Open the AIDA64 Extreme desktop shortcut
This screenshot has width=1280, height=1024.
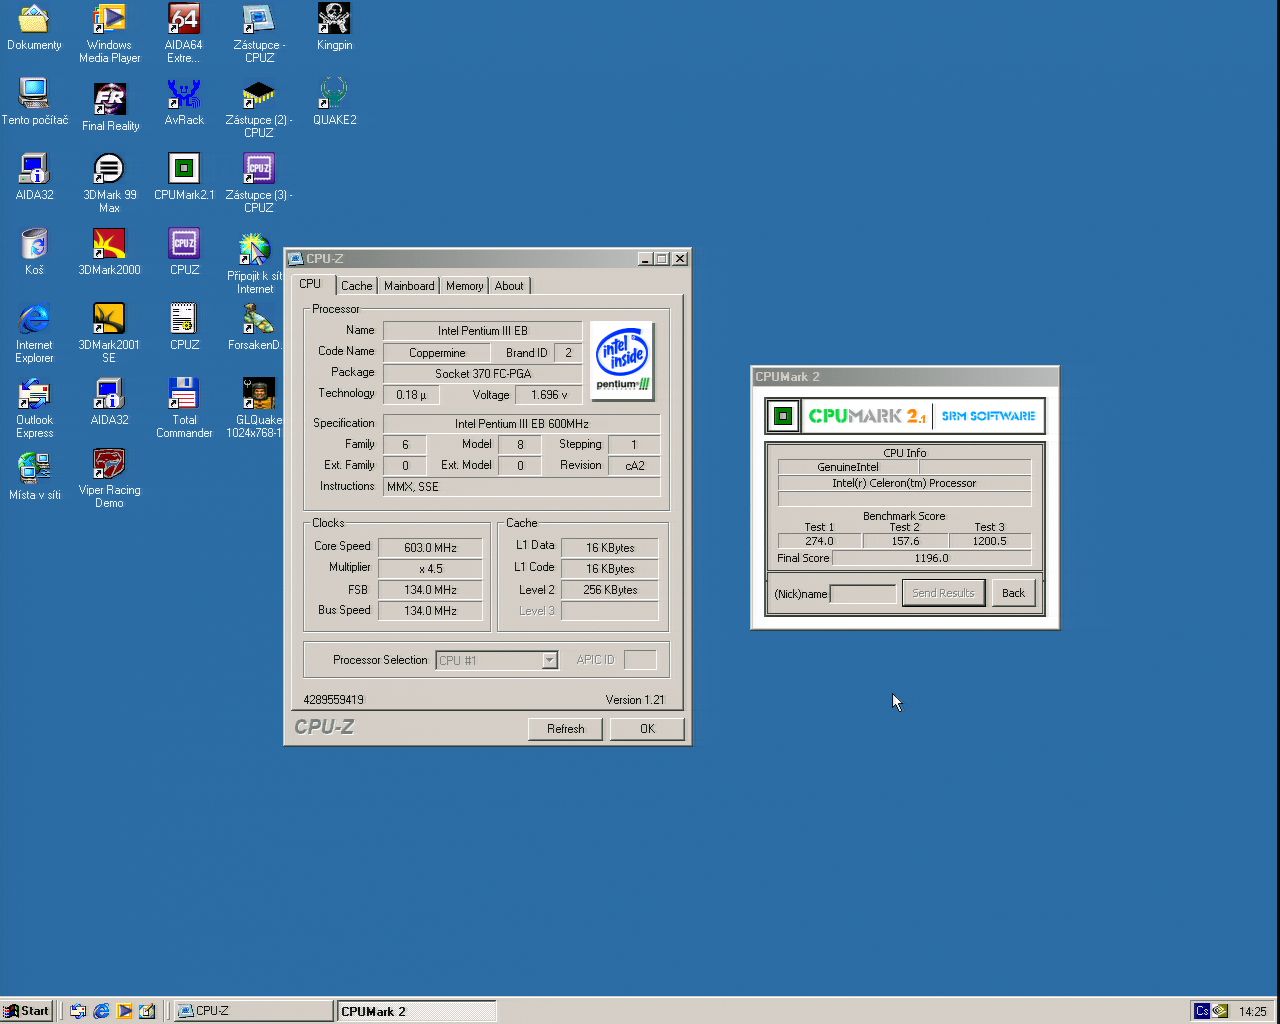[x=184, y=33]
